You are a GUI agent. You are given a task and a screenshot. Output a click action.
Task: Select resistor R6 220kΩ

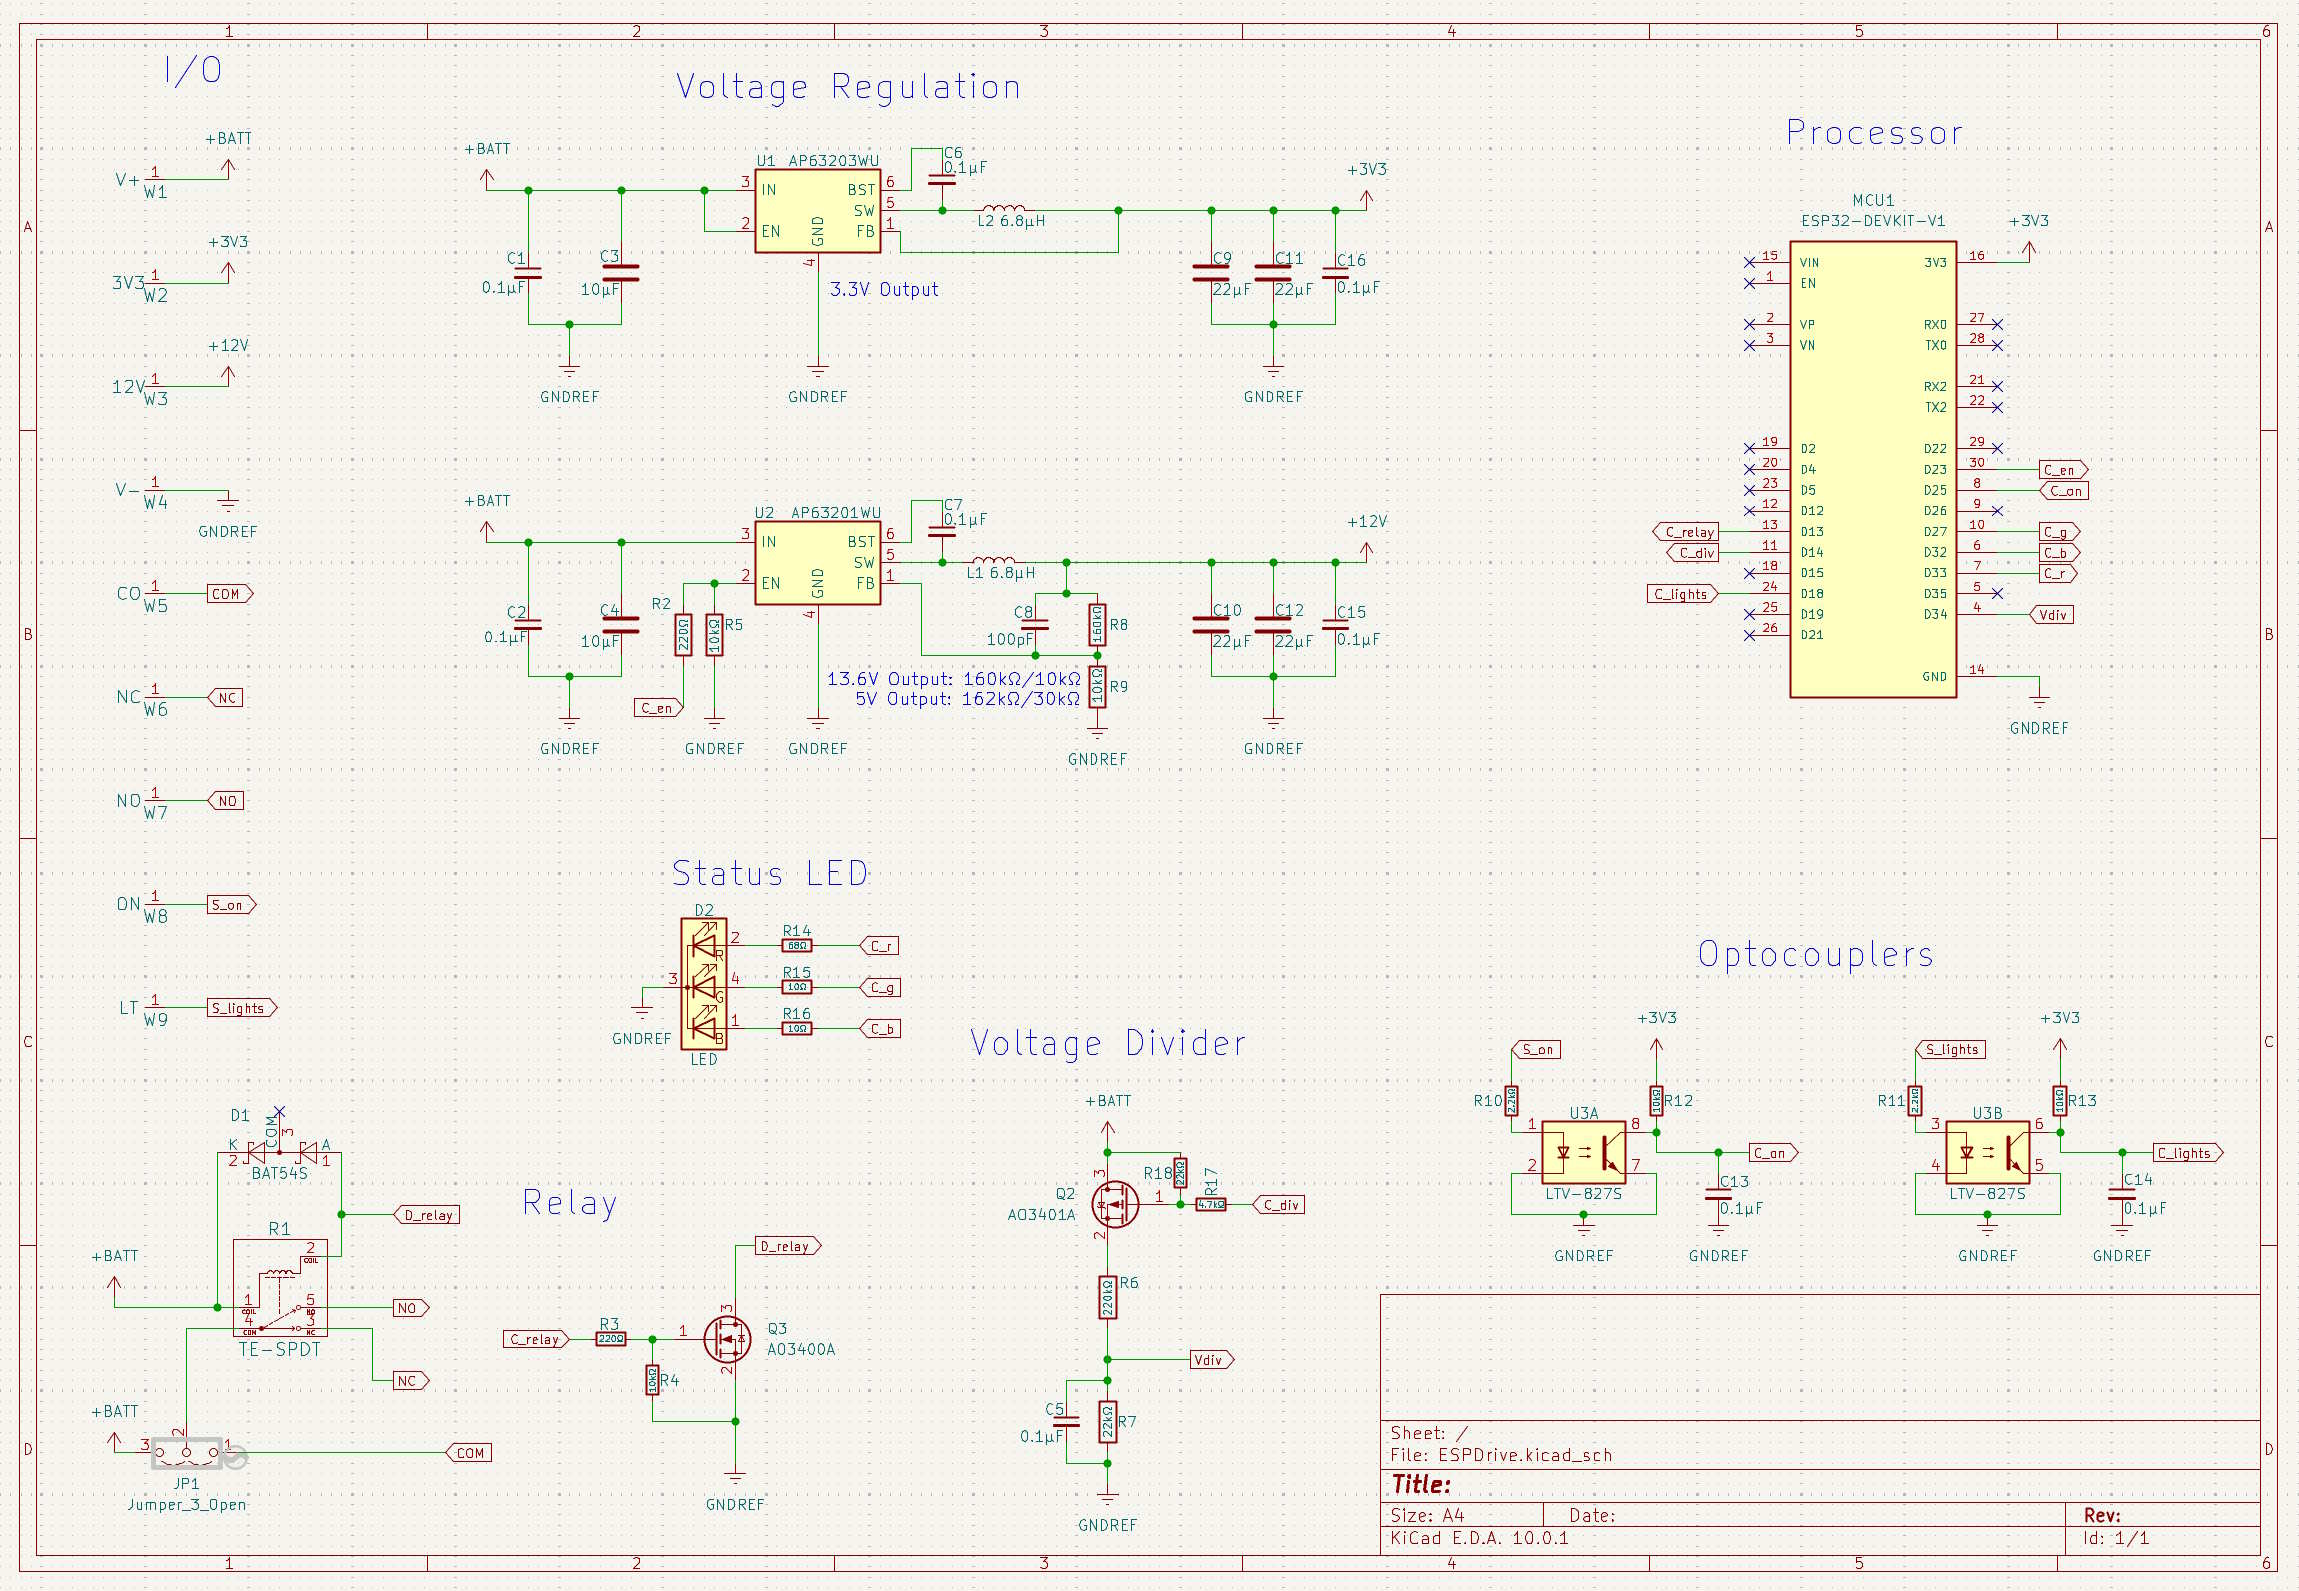pyautogui.click(x=1107, y=1297)
